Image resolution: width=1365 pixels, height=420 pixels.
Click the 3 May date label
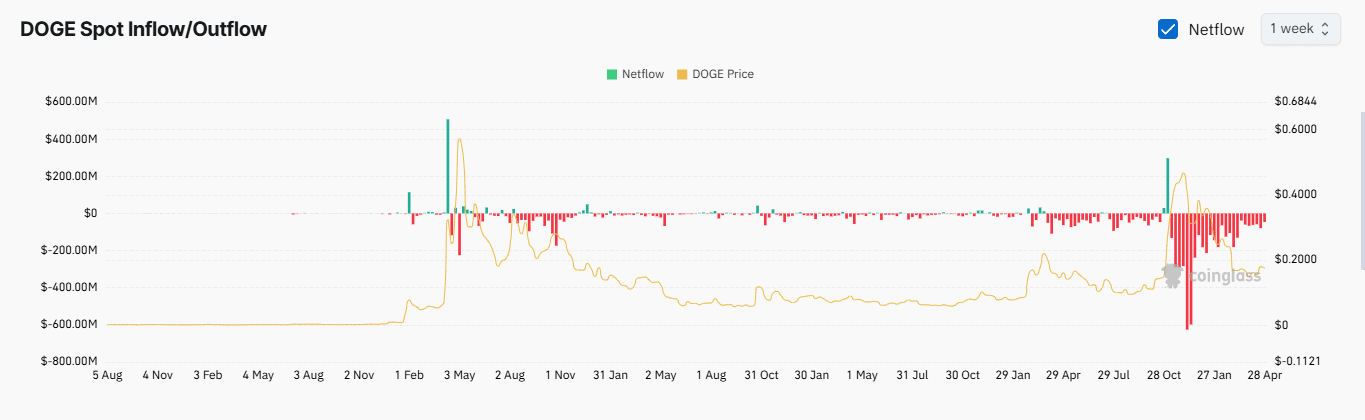click(x=459, y=376)
